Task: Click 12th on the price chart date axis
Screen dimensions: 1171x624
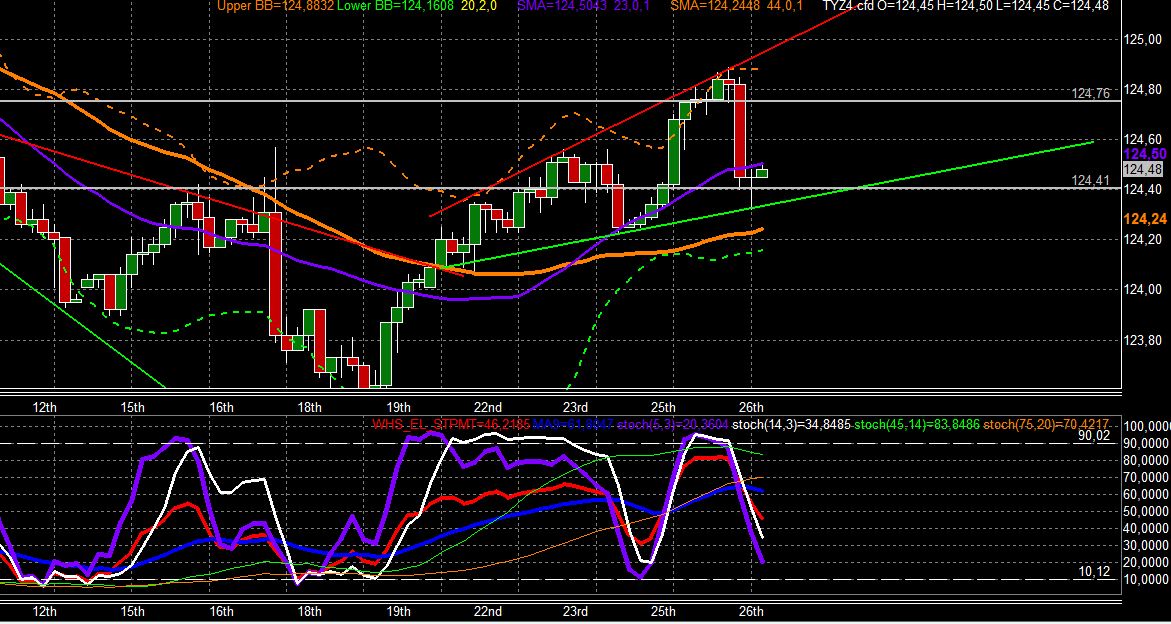Action: pyautogui.click(x=45, y=407)
